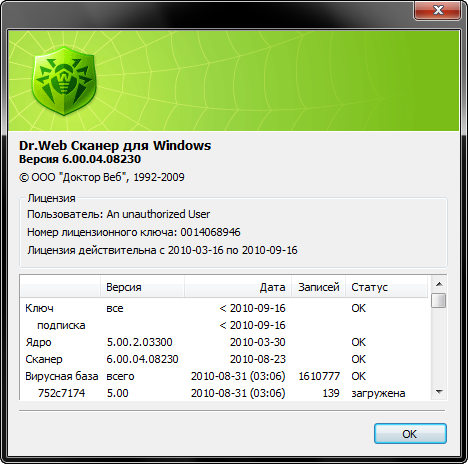
Task: Click the Записей column header
Action: coord(319,287)
